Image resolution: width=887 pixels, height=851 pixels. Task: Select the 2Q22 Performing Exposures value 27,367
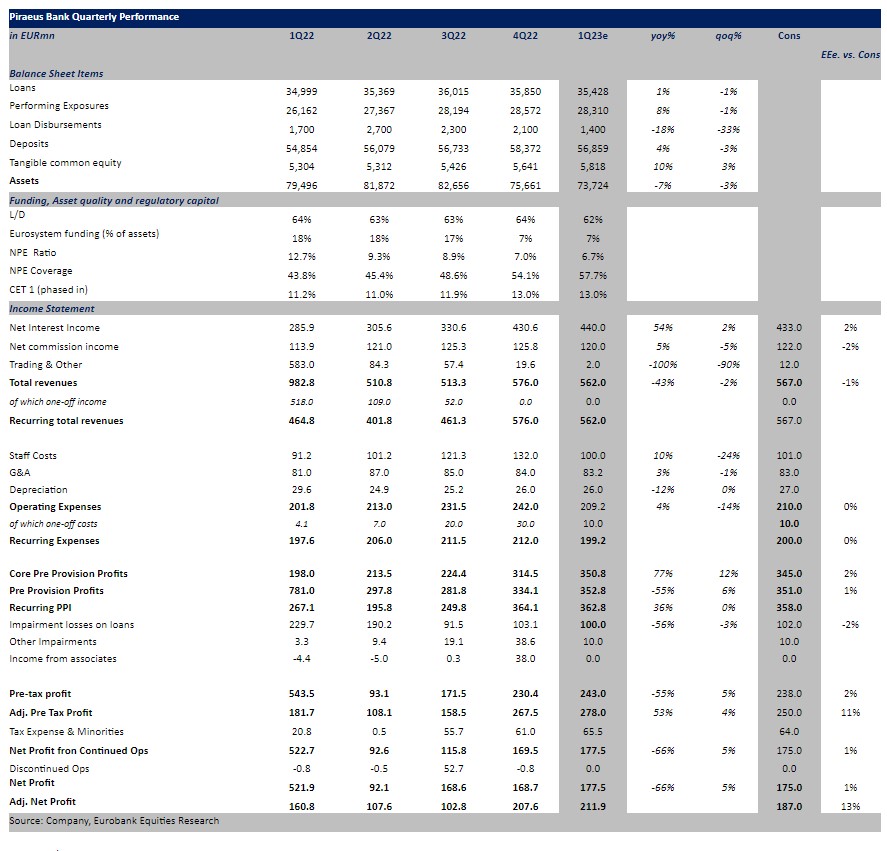point(379,111)
